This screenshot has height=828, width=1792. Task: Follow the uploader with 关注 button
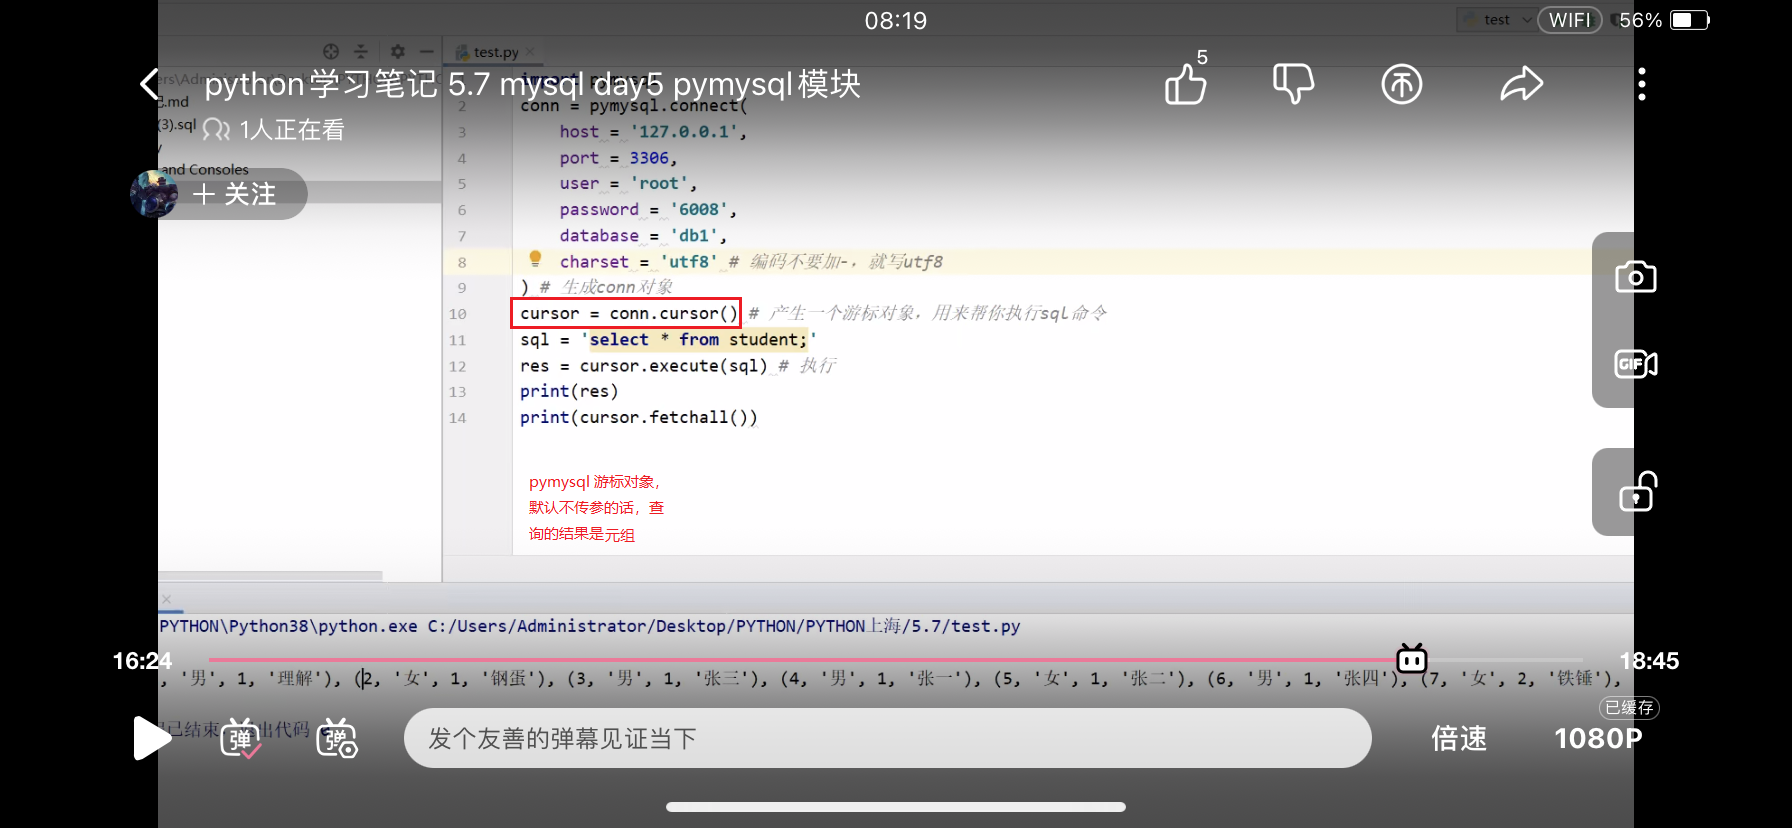235,194
